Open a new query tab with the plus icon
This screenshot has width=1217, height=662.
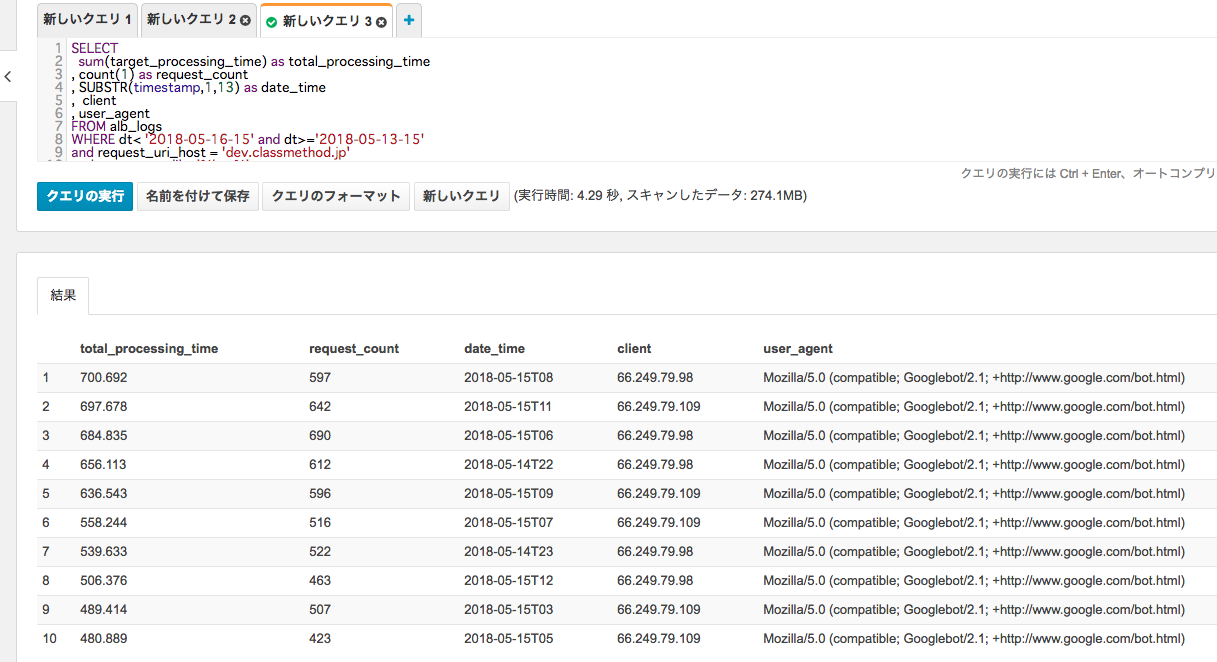(408, 19)
